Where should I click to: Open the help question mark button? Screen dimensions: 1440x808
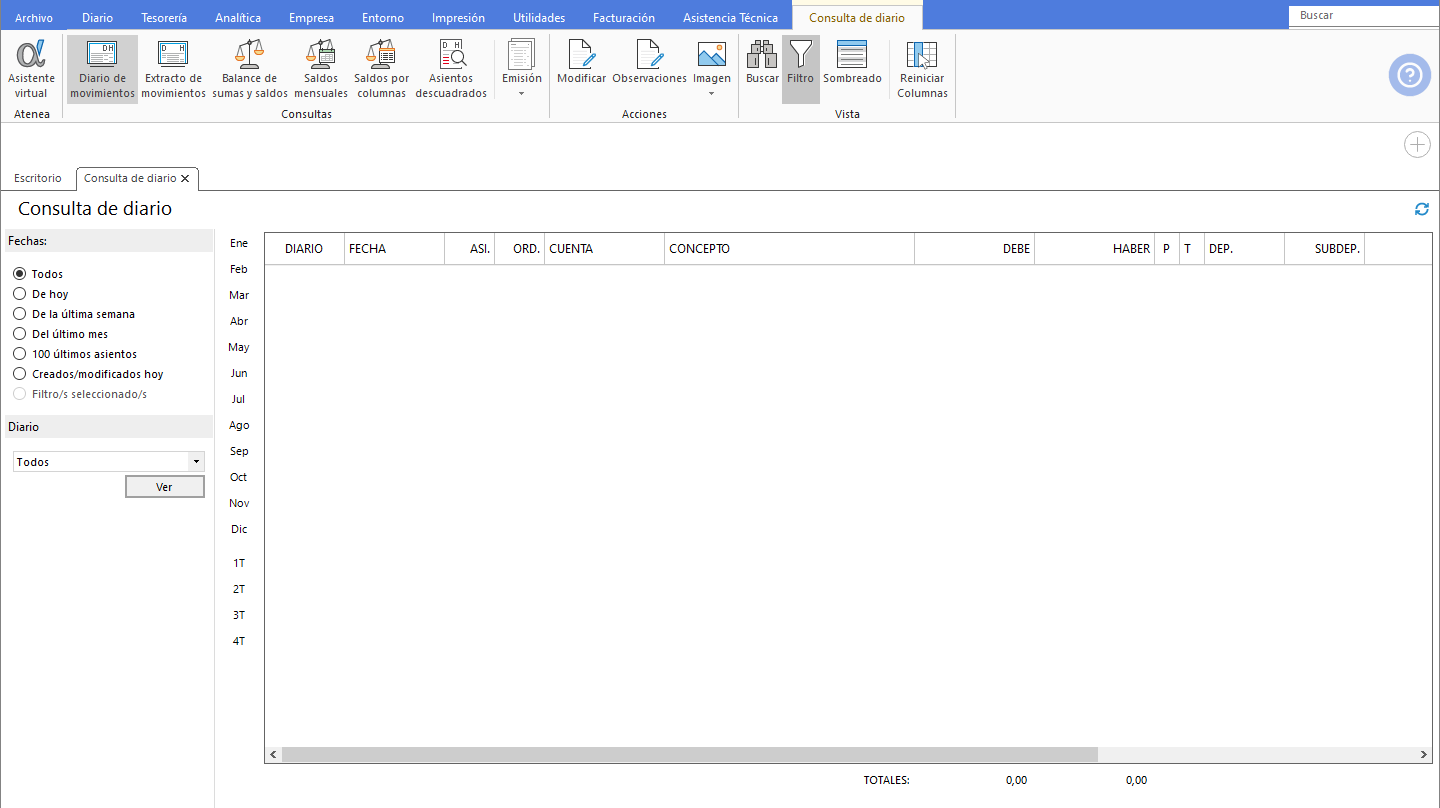(1409, 76)
